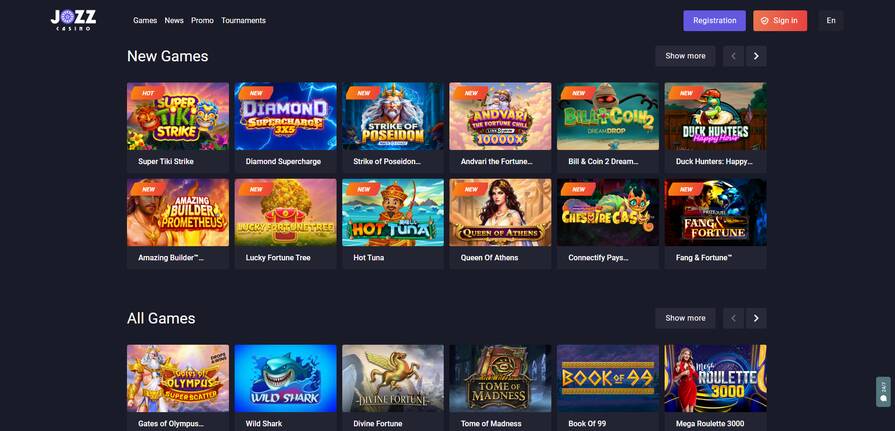Go to previous New Games with left arrow
The height and width of the screenshot is (431, 895).
(733, 56)
